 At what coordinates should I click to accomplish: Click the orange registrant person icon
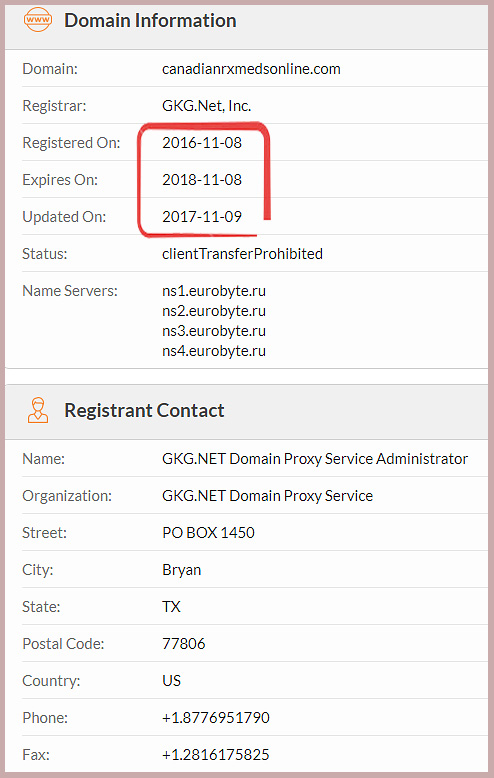coord(38,410)
